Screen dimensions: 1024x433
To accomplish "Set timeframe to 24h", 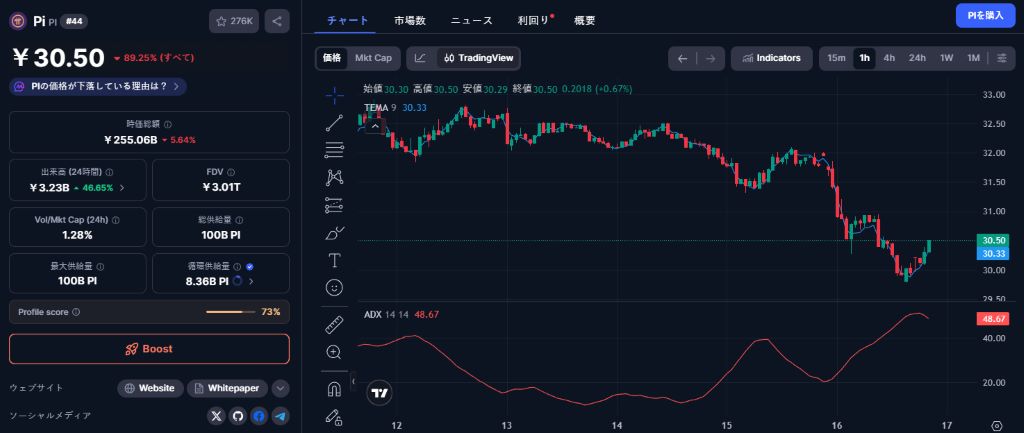I will pos(918,58).
